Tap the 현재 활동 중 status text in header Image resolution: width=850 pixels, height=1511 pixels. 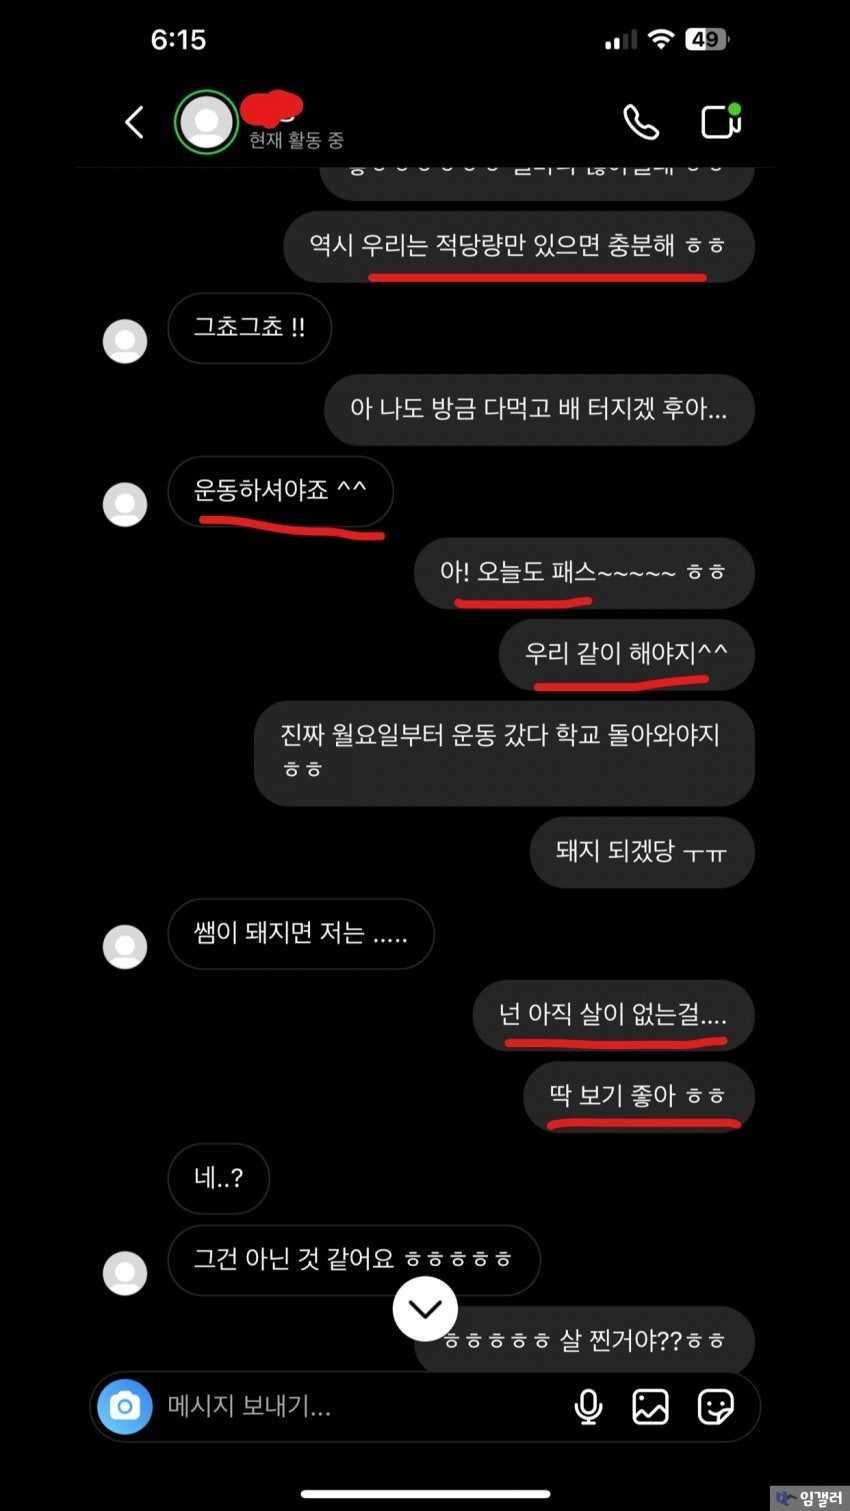(296, 140)
